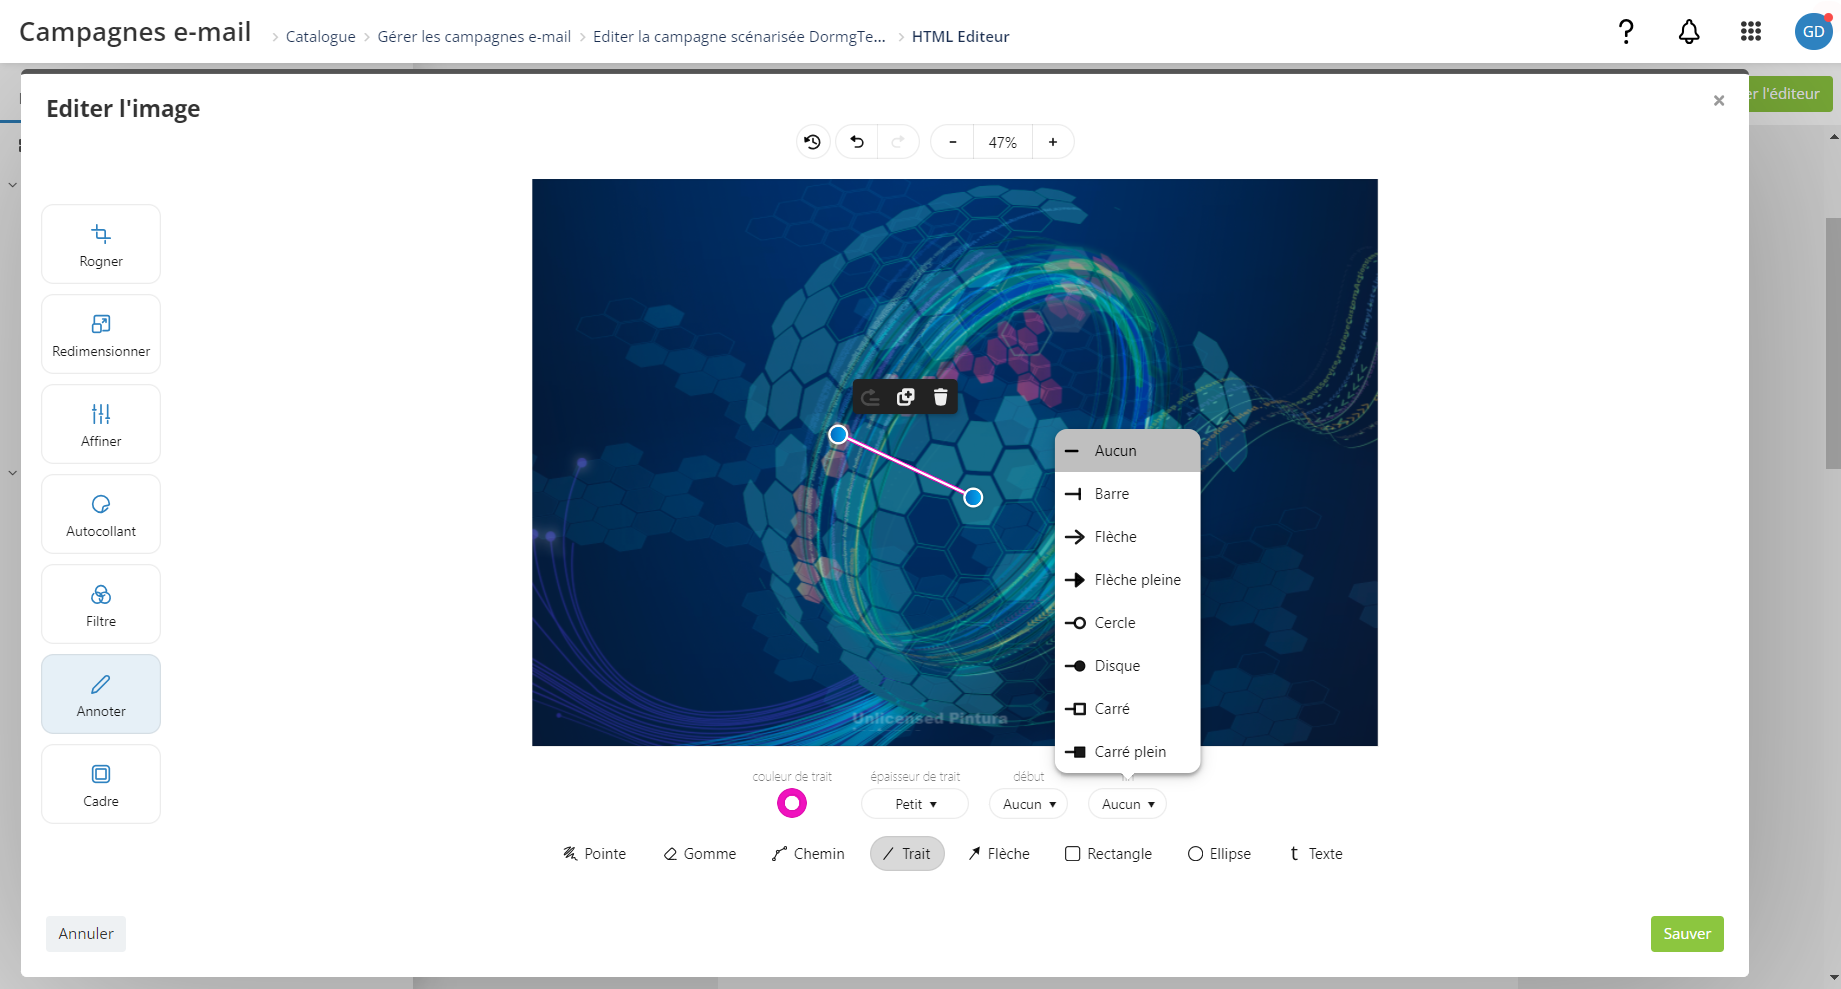The image size is (1841, 989).
Task: Select the Gomme eraser tool
Action: point(700,854)
